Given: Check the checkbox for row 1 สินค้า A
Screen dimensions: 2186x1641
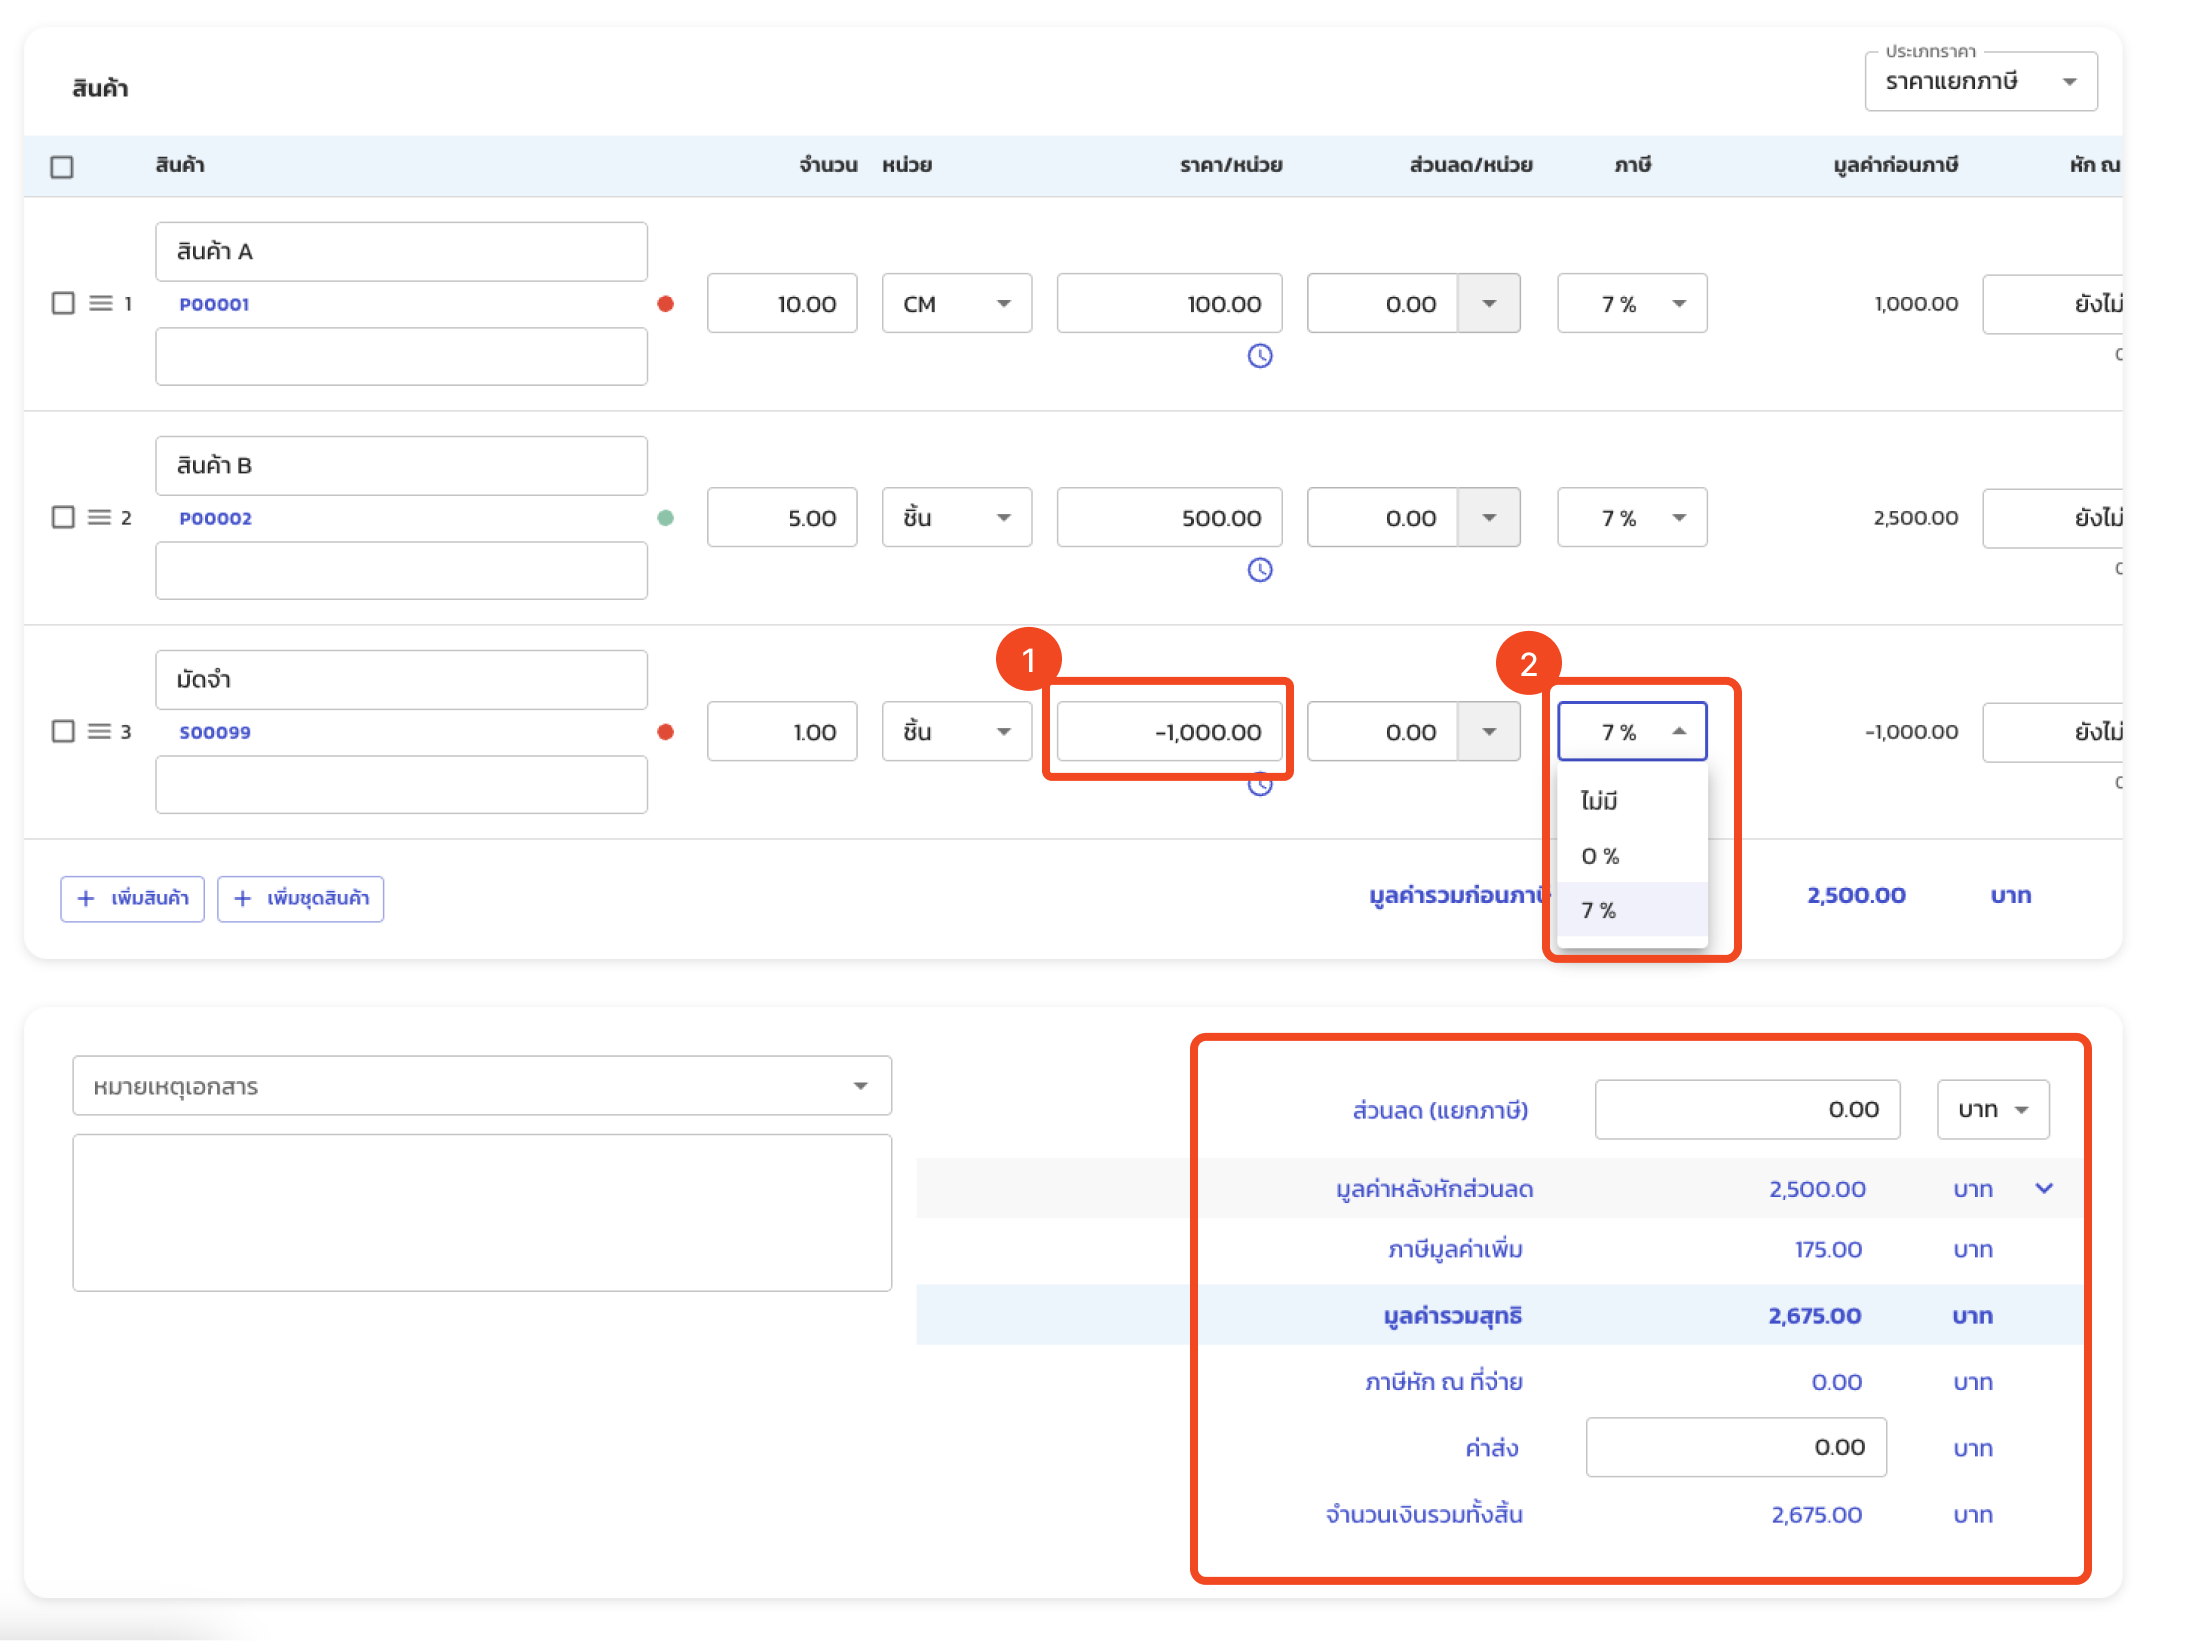Looking at the screenshot, I should click(63, 303).
